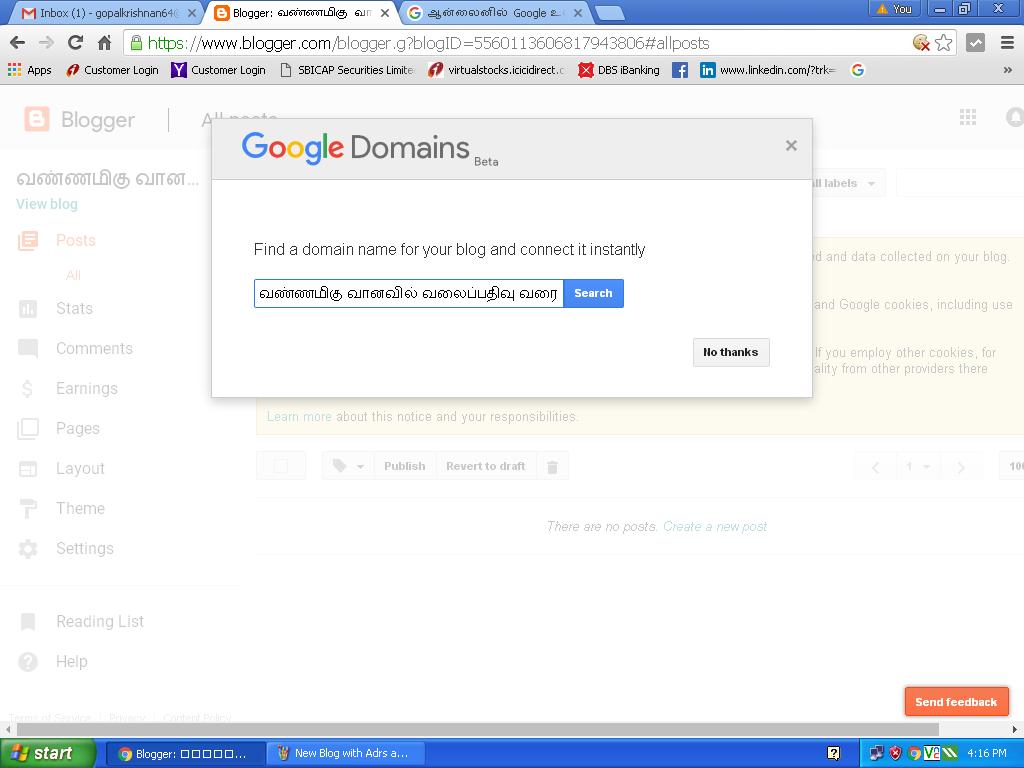Open Yahoo Customer Login bookmark
This screenshot has height=768, width=1024.
218,70
